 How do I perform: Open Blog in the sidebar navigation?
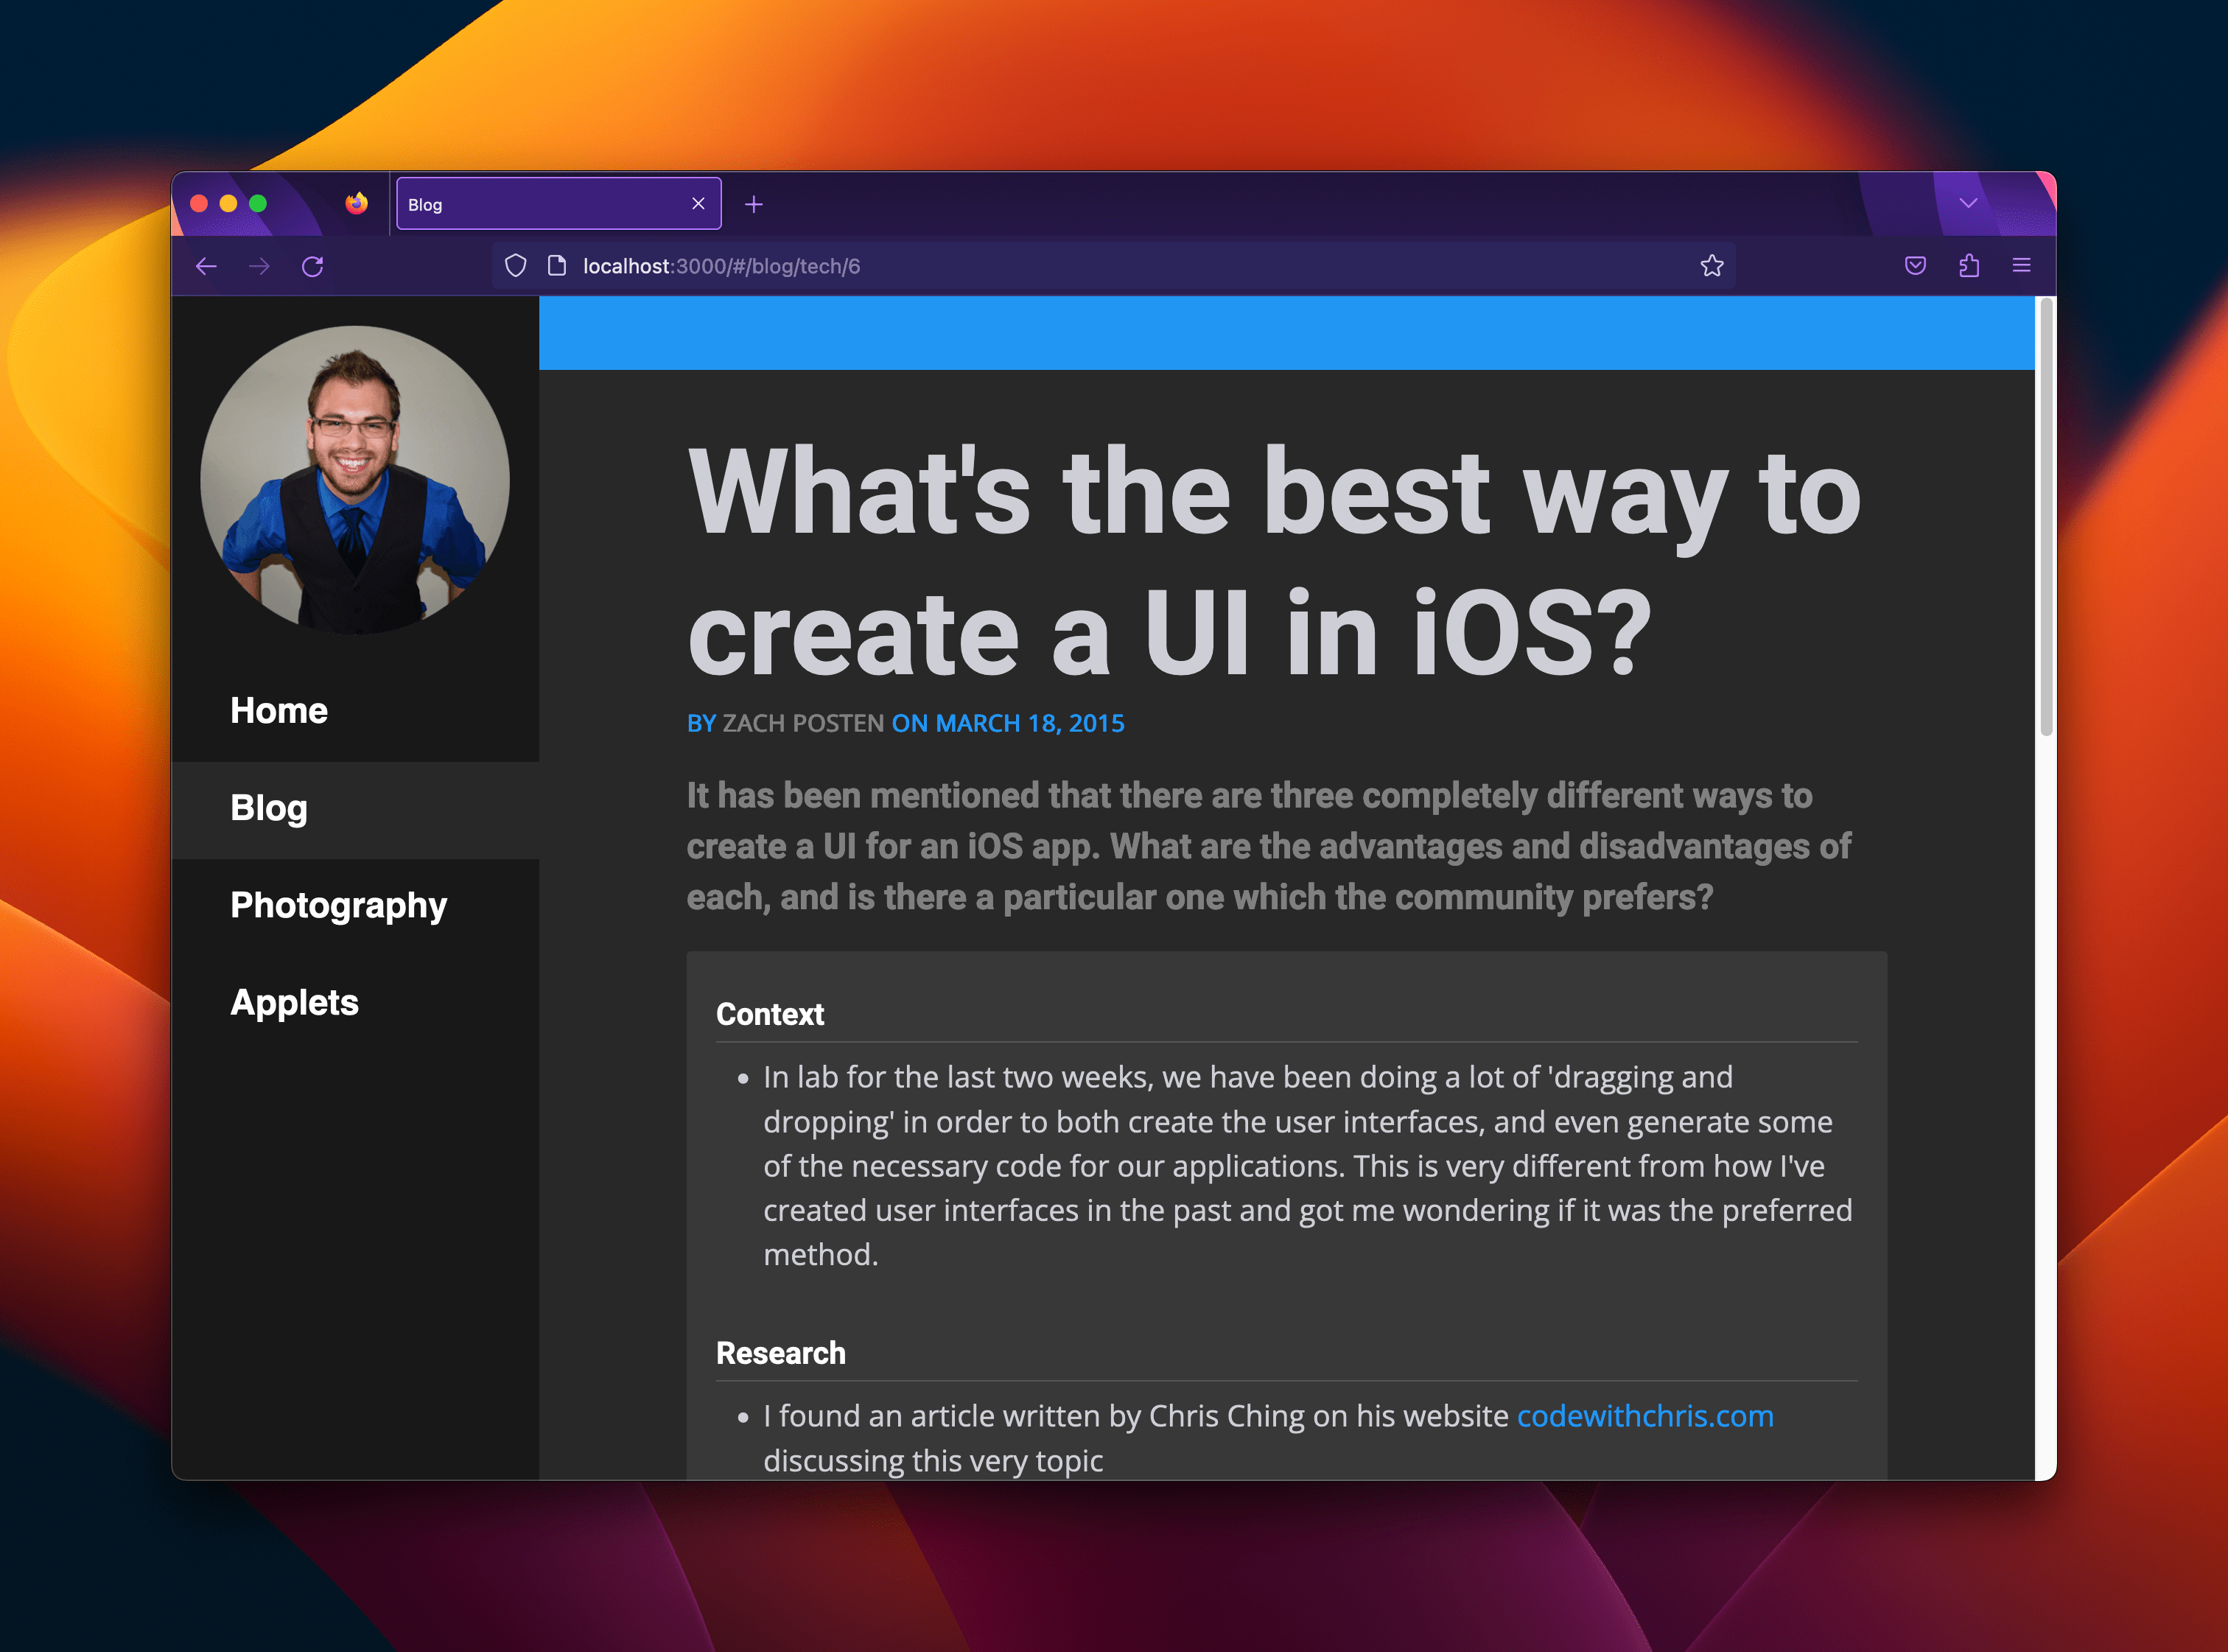pos(355,808)
